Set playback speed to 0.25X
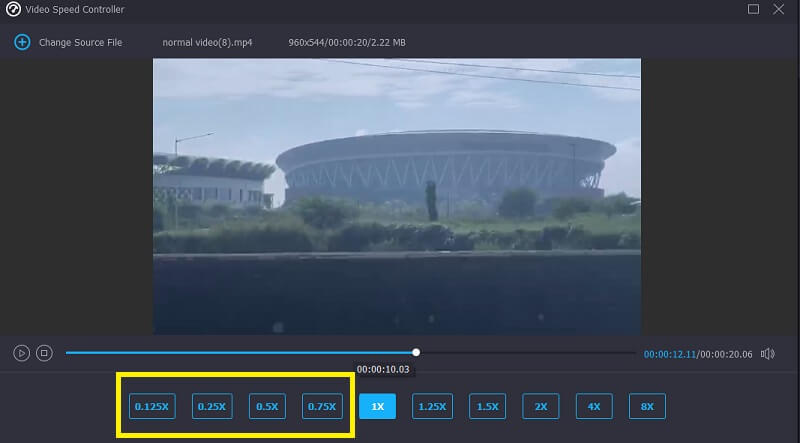Viewport: 800px width, 443px height. click(x=211, y=406)
